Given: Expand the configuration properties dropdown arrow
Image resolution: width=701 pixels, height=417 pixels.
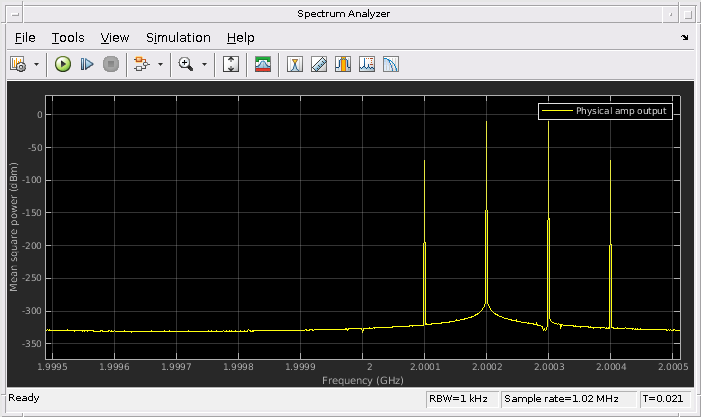Looking at the screenshot, I should (37, 64).
